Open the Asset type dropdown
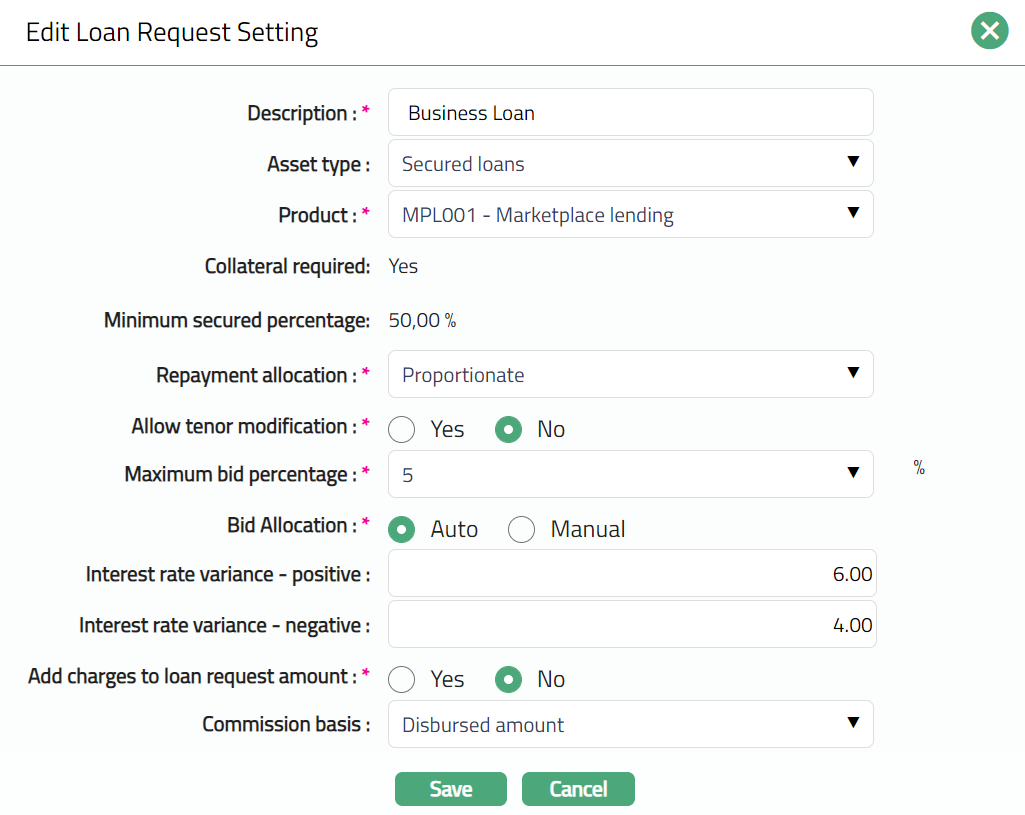 pos(630,164)
